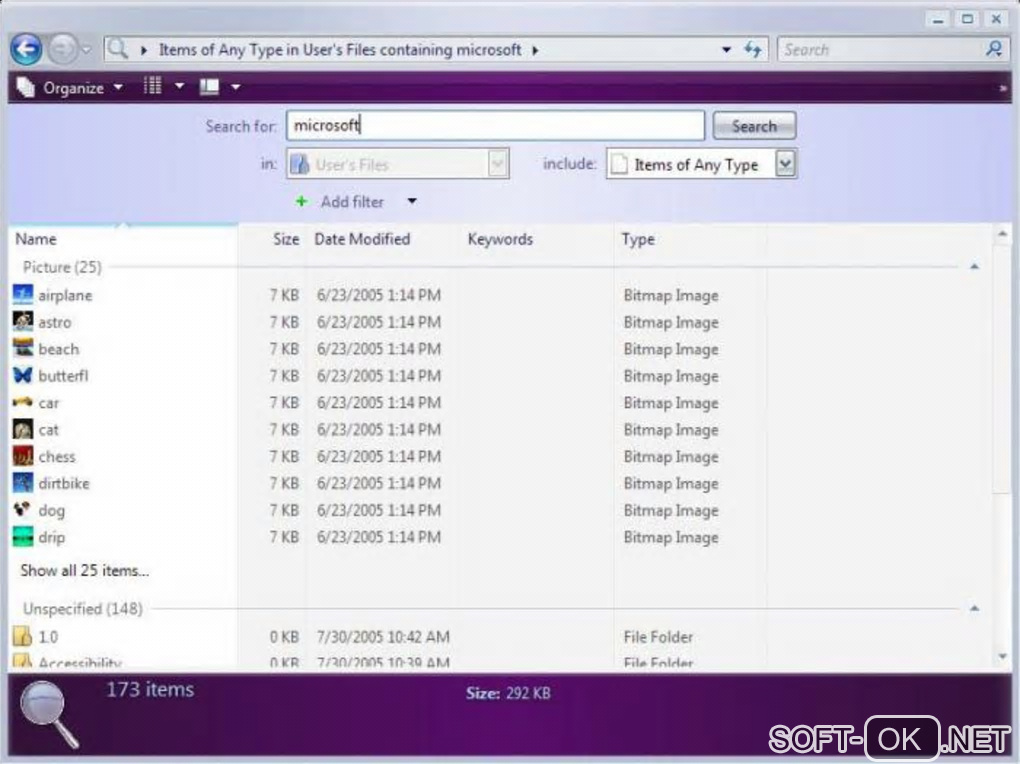This screenshot has height=764, width=1020.
Task: Select the car bitmap icon
Action: point(23,402)
